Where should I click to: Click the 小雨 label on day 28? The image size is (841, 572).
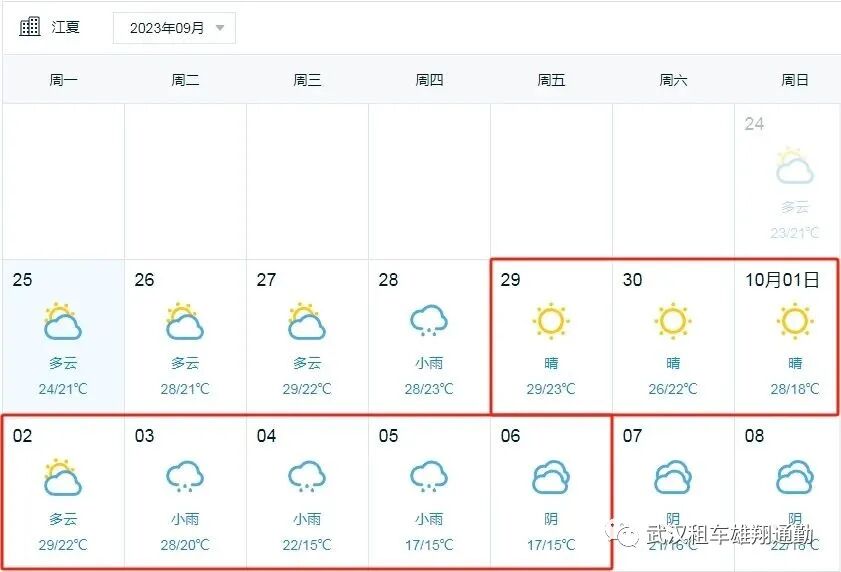click(429, 363)
